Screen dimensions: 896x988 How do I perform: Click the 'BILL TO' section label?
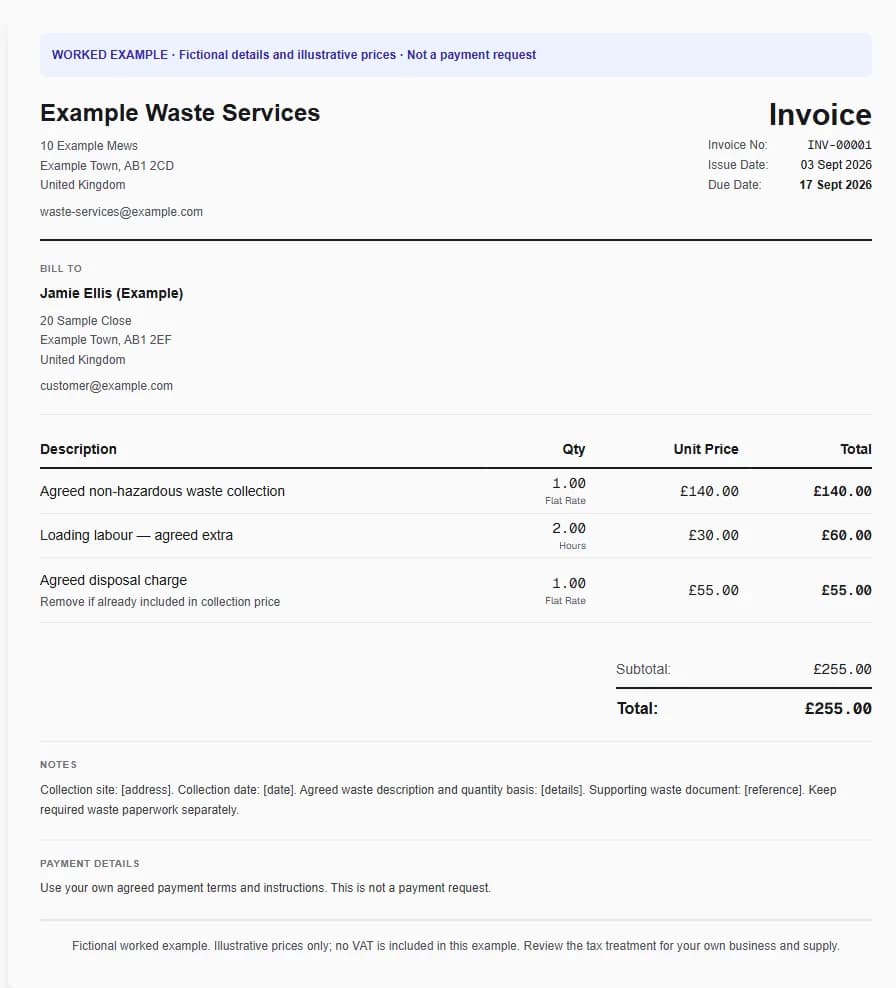pyautogui.click(x=61, y=268)
